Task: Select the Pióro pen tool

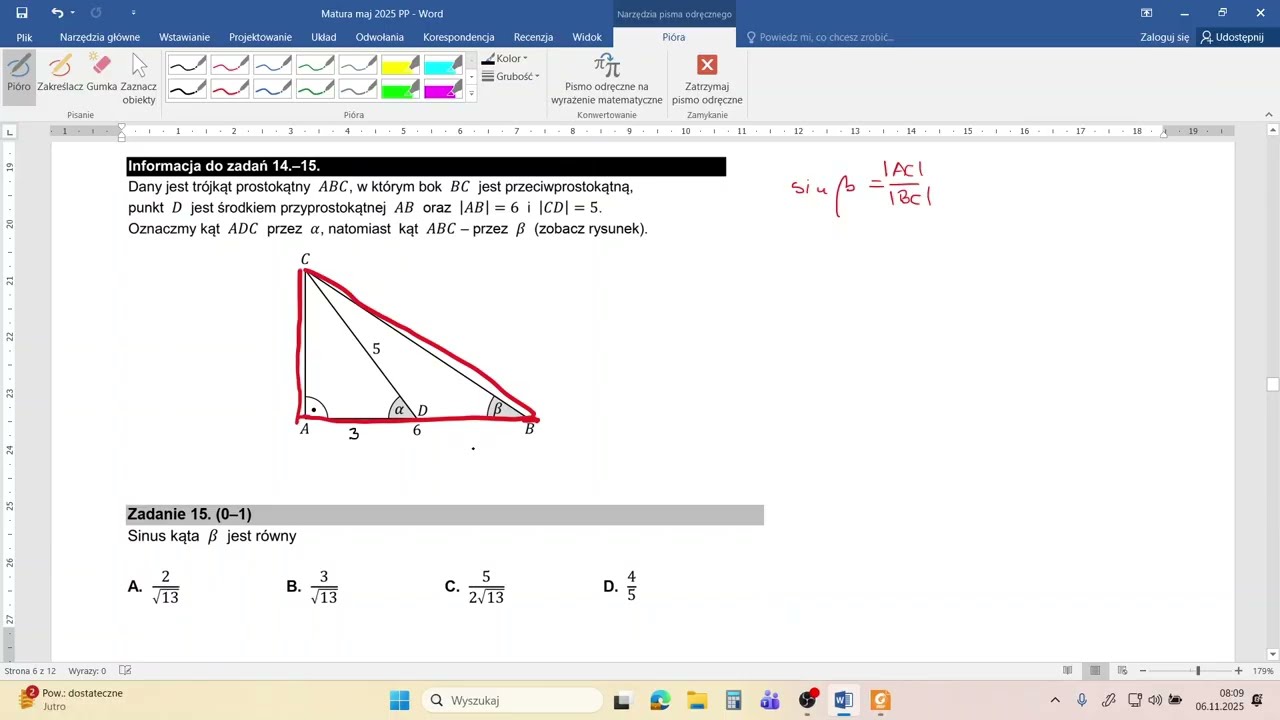Action: [19, 75]
